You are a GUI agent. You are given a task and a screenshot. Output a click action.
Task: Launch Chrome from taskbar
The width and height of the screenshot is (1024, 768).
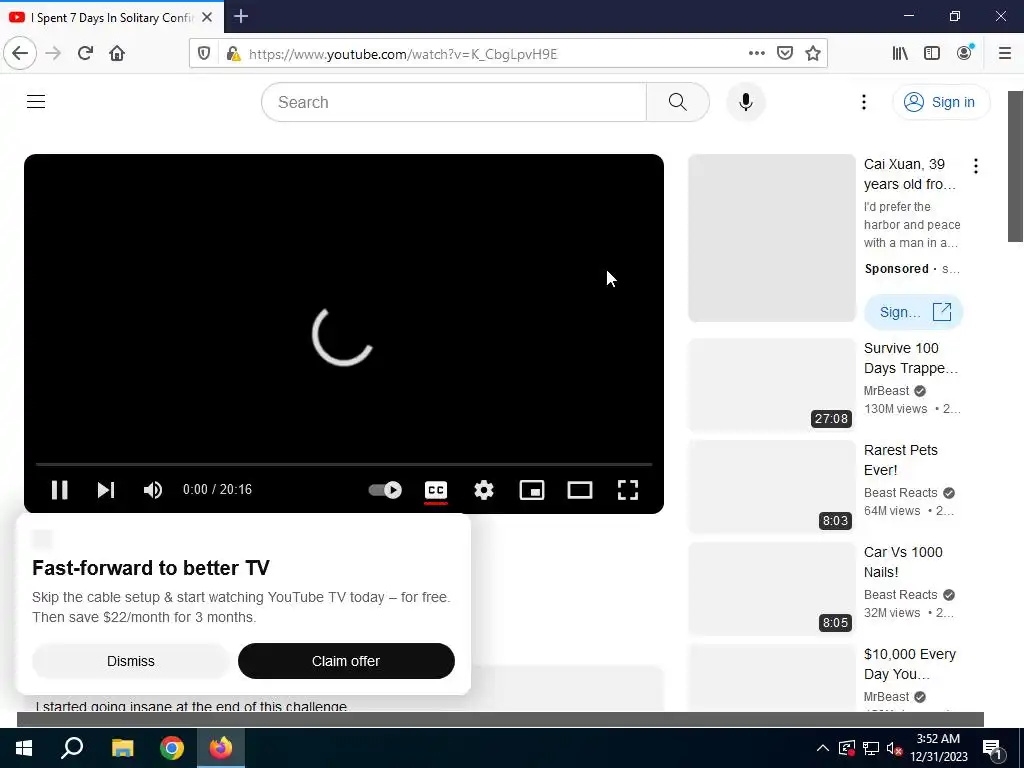click(172, 748)
